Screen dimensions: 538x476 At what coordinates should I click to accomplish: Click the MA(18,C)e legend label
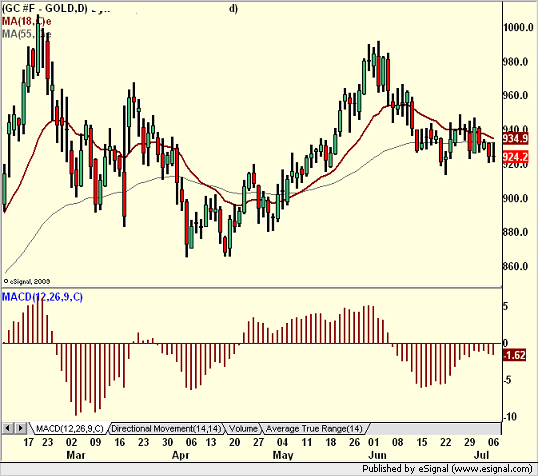(x=26, y=21)
